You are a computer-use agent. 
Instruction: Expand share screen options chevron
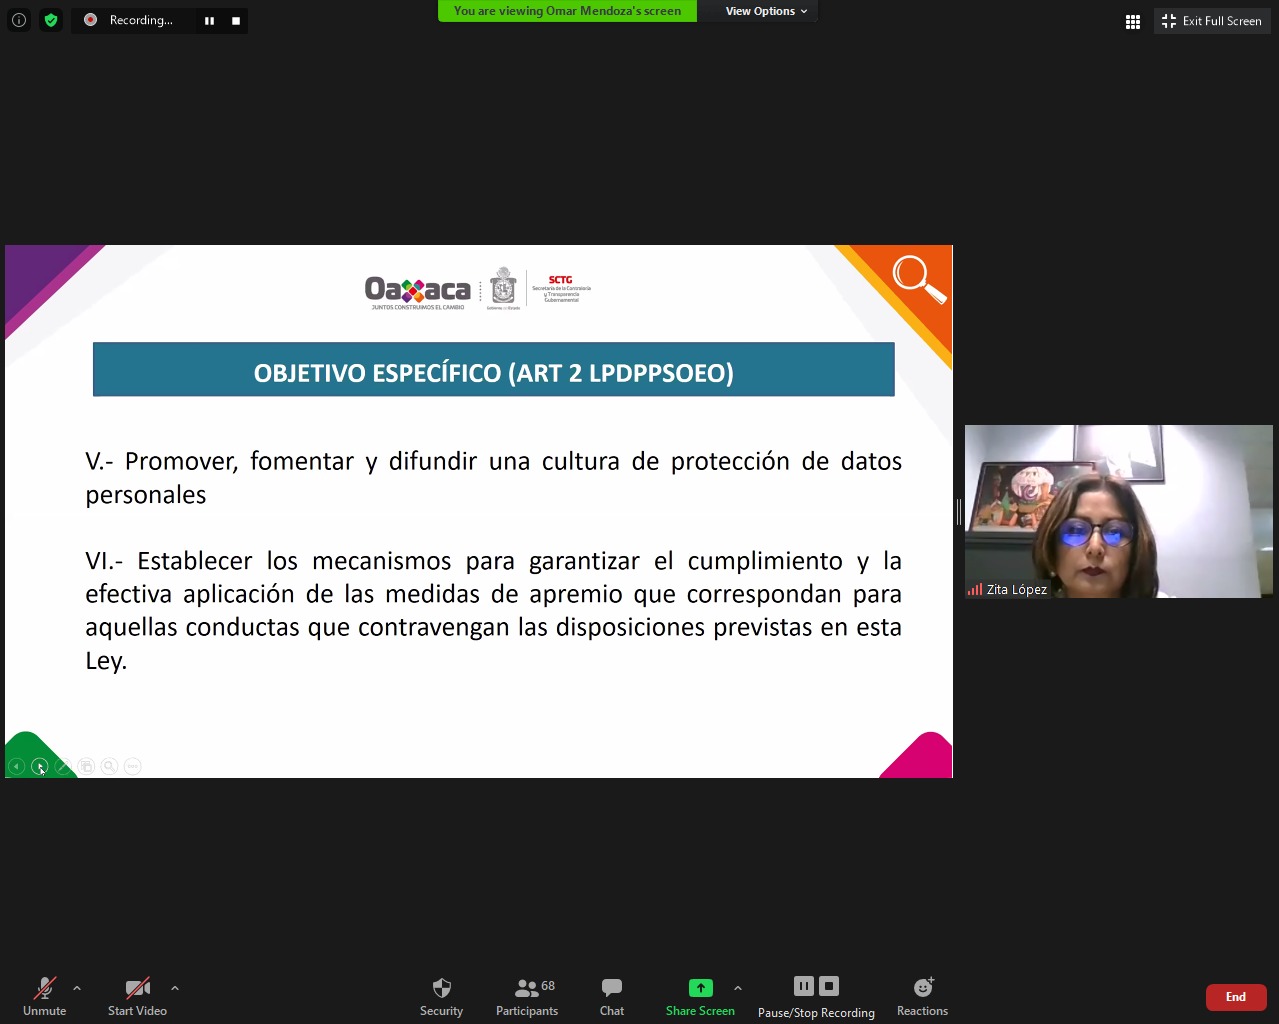pos(738,988)
